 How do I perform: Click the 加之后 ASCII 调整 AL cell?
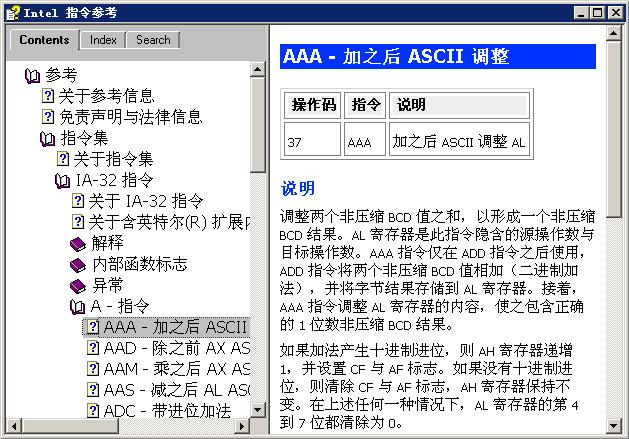[459, 139]
